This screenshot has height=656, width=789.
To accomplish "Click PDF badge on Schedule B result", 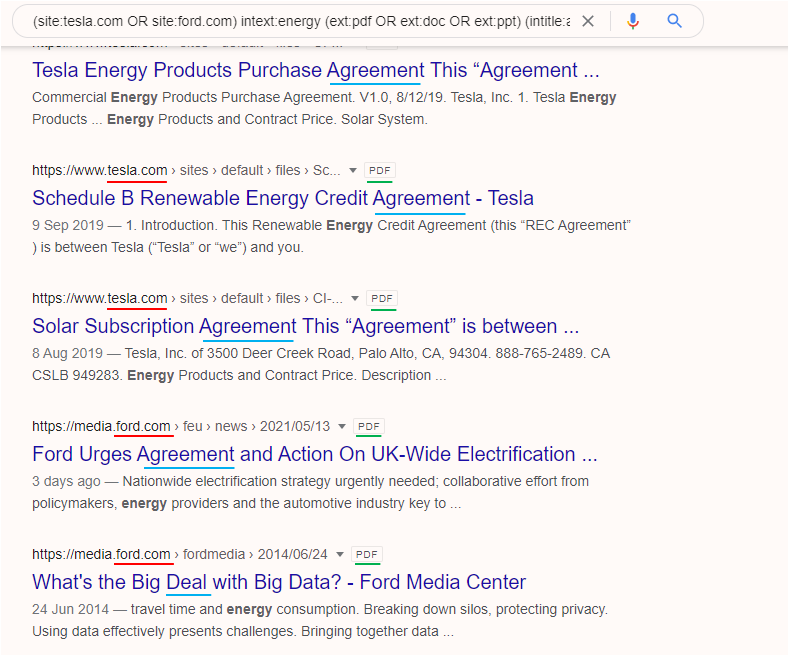I will [x=380, y=171].
